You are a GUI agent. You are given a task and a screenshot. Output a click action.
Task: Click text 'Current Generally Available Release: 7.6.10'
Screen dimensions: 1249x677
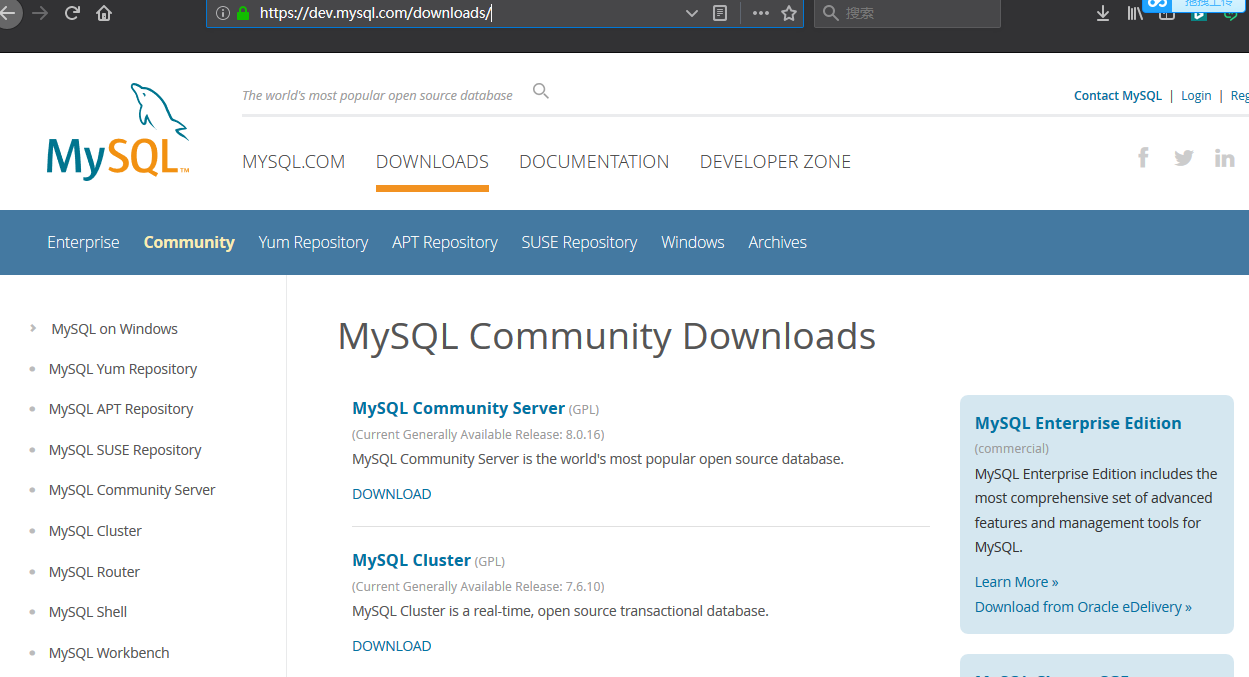(x=478, y=587)
